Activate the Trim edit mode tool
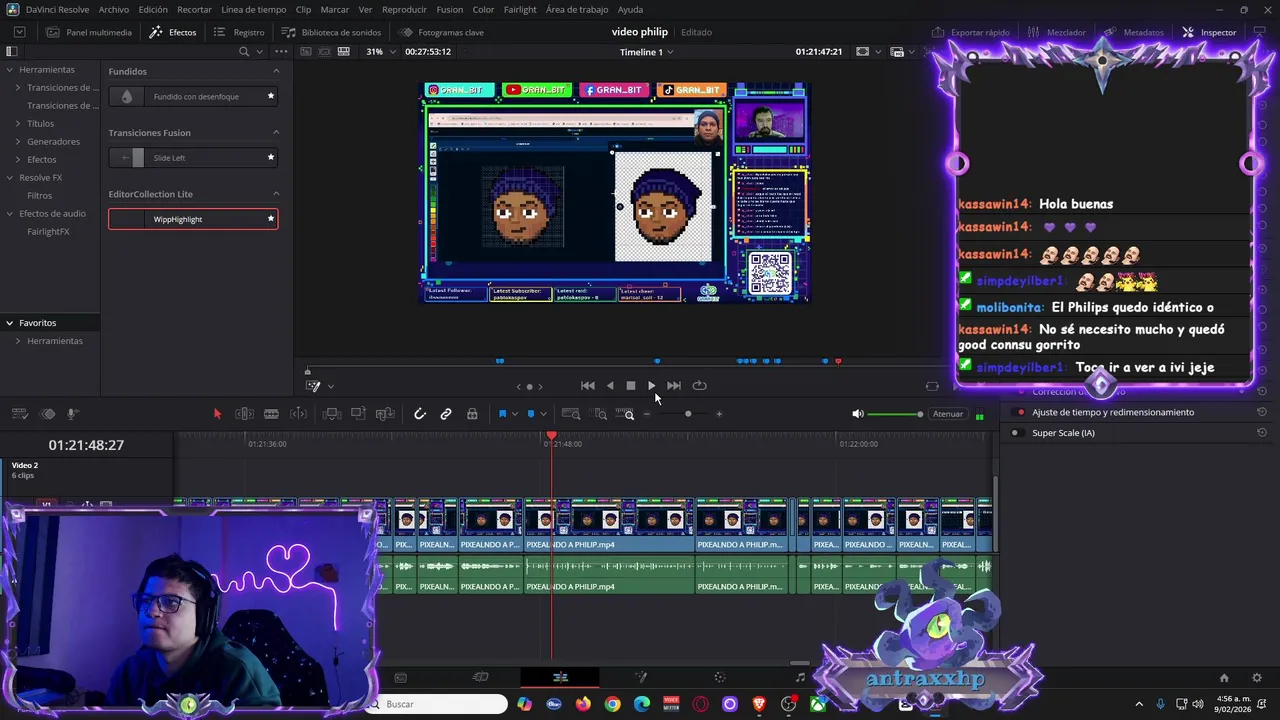The image size is (1280, 720). pyautogui.click(x=244, y=414)
